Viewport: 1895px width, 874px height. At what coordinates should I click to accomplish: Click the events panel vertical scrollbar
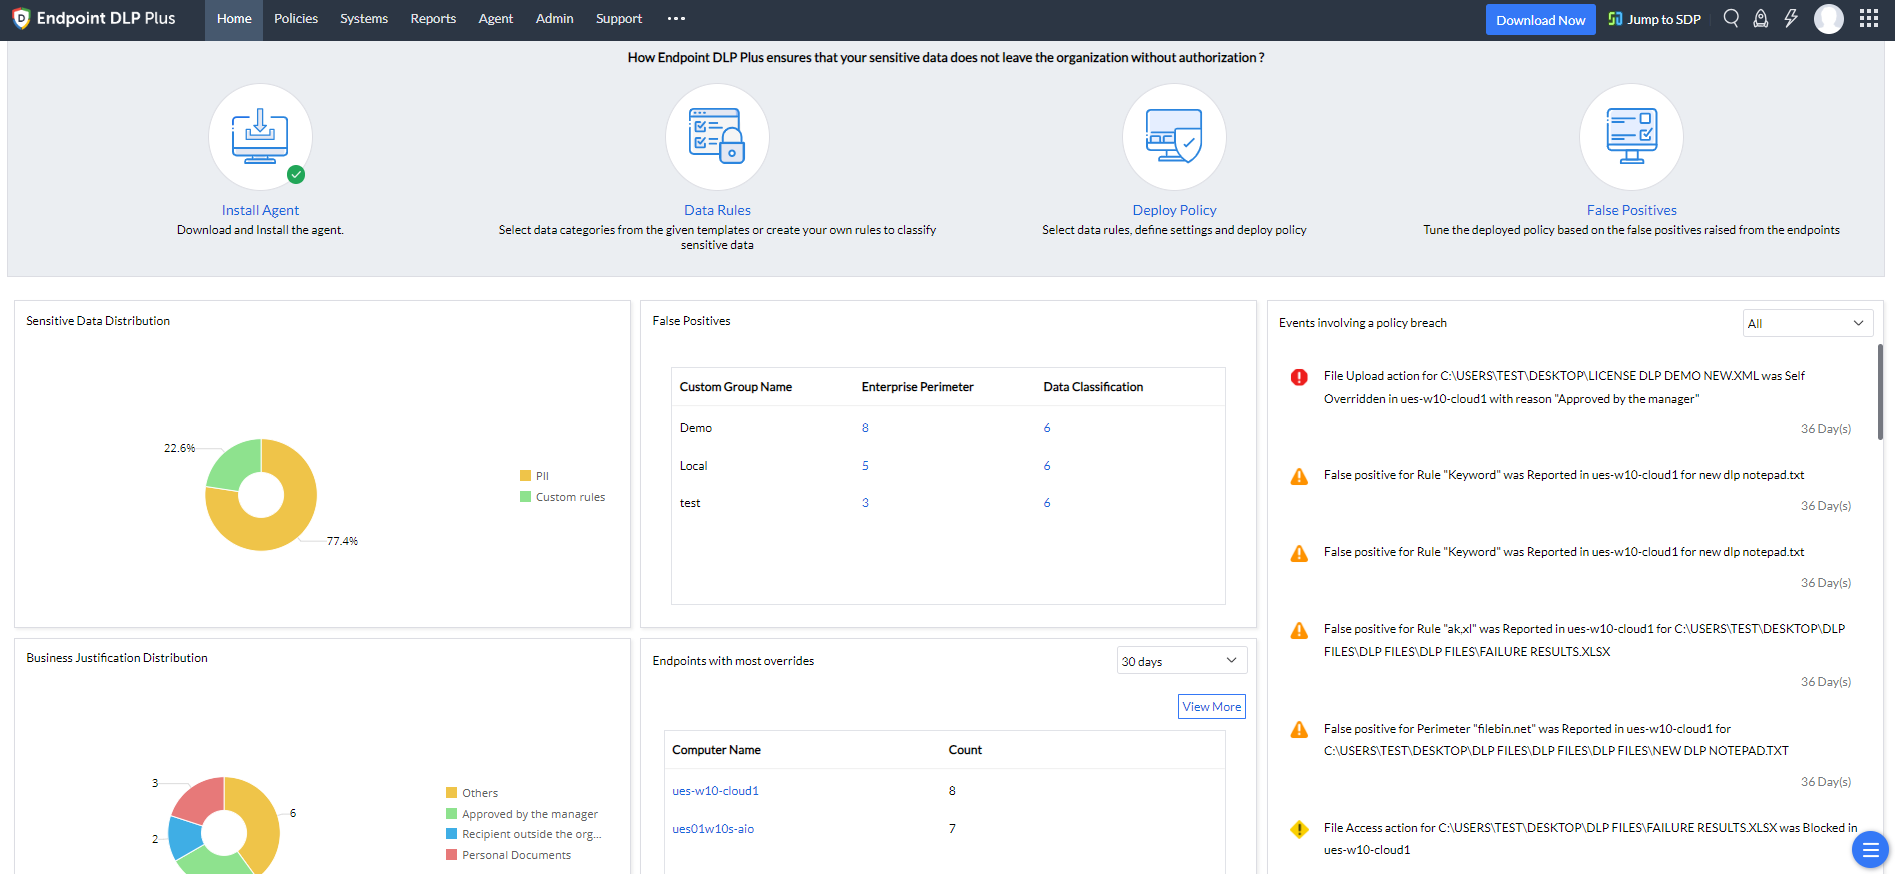coord(1880,392)
